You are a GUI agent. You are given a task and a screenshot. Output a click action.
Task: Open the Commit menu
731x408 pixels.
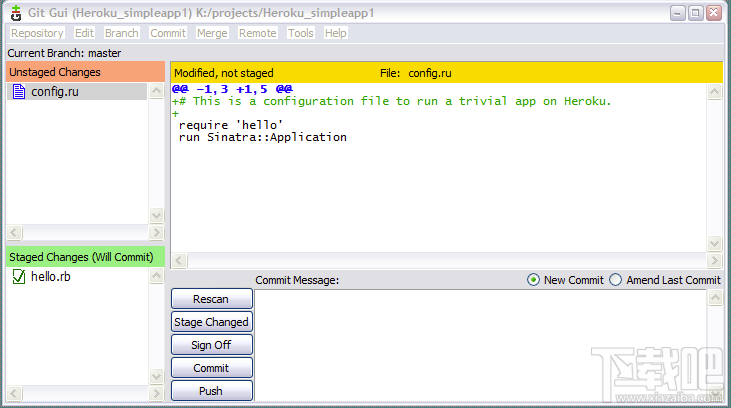tap(168, 33)
